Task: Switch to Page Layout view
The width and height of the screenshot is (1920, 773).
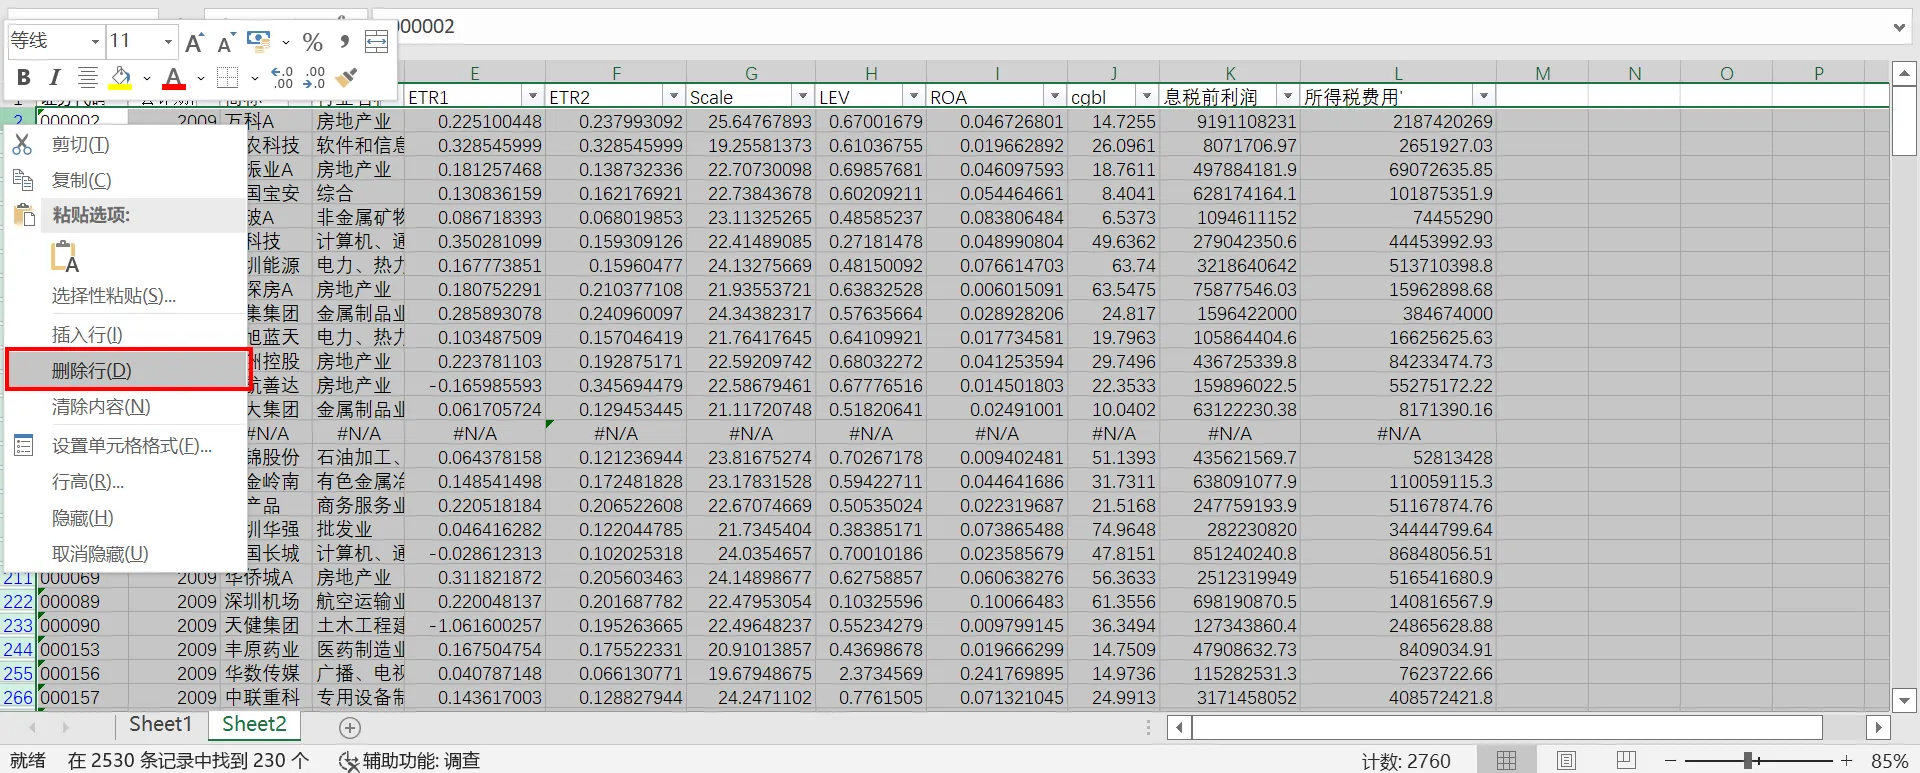Action: tap(1566, 761)
